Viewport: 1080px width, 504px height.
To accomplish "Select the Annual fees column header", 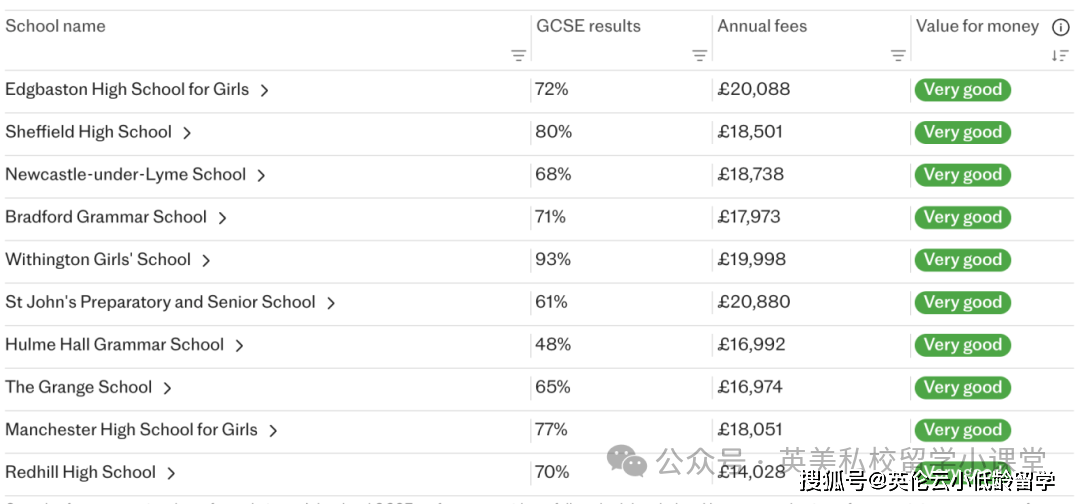I will pos(762,27).
